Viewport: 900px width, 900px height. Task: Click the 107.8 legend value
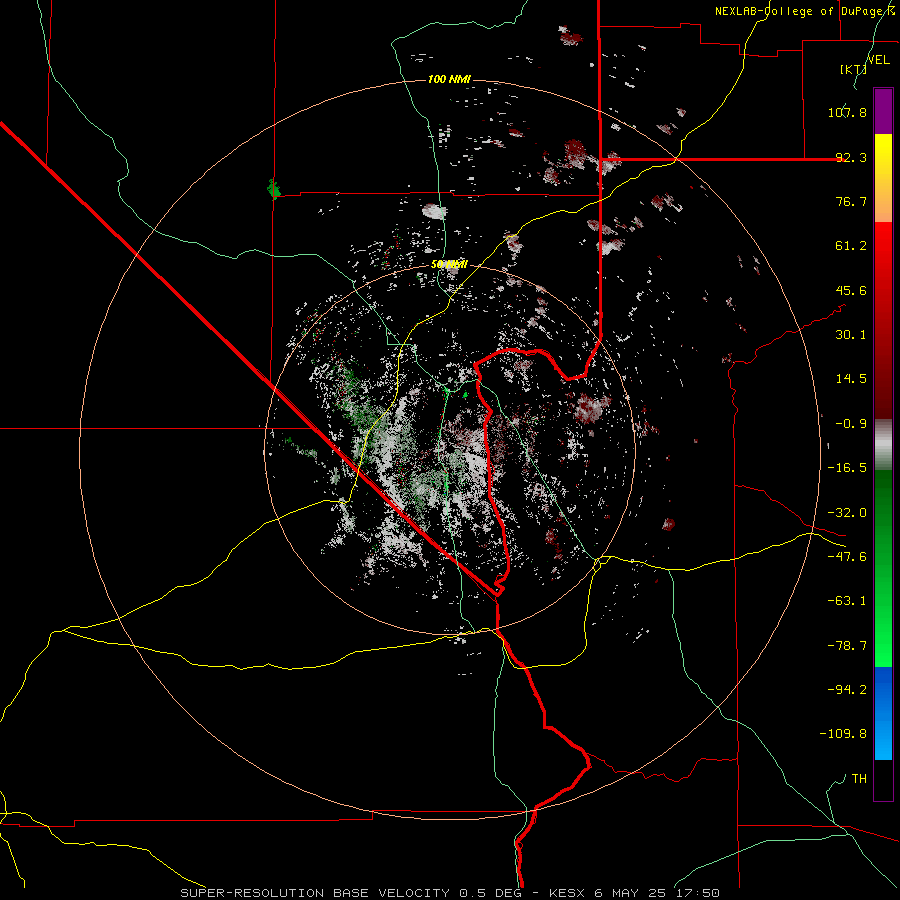[847, 112]
